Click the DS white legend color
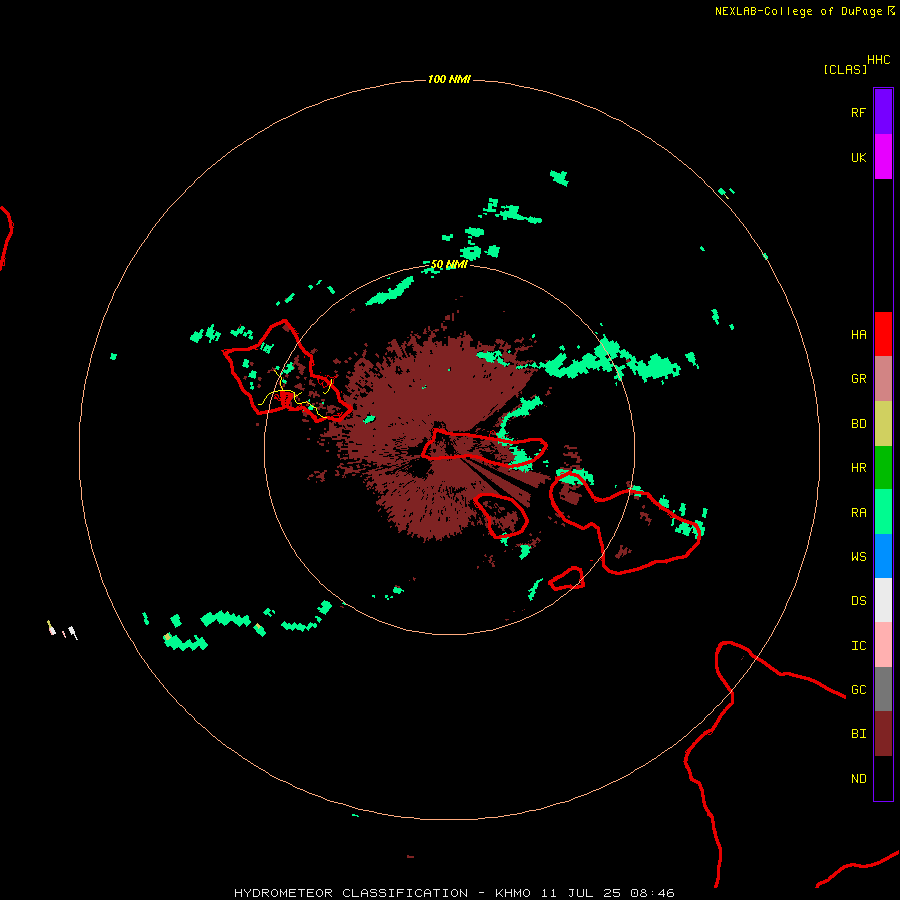The width and height of the screenshot is (900, 900). [x=883, y=600]
